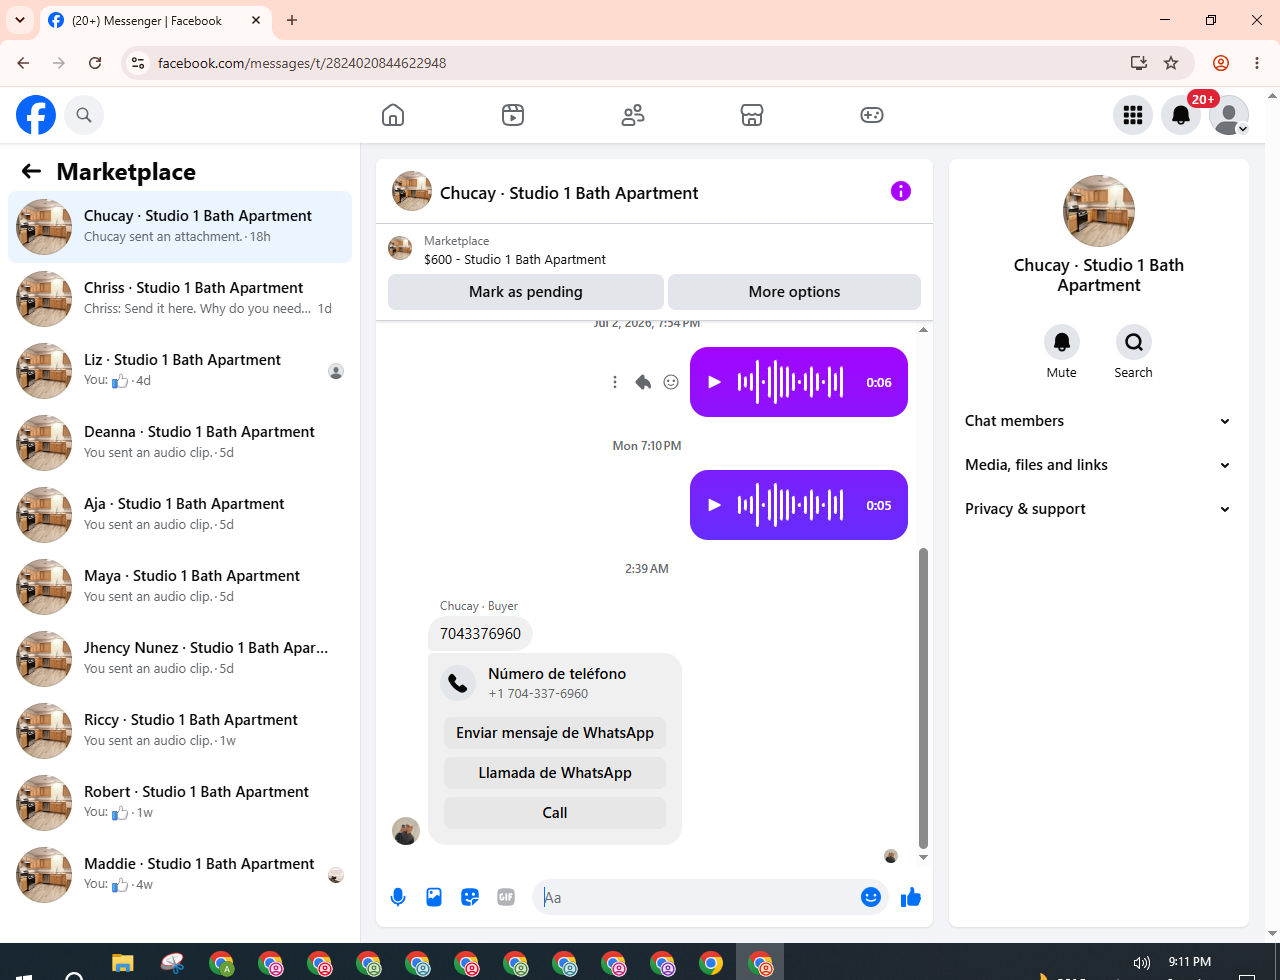Screen dimensions: 1280x980
Task: Go back from Marketplace chats list
Action: [31, 171]
